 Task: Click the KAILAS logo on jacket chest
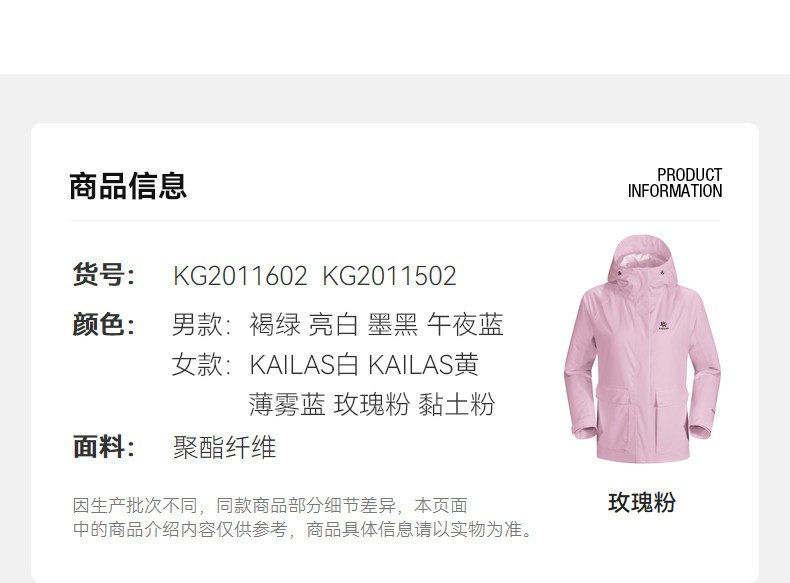(x=663, y=327)
